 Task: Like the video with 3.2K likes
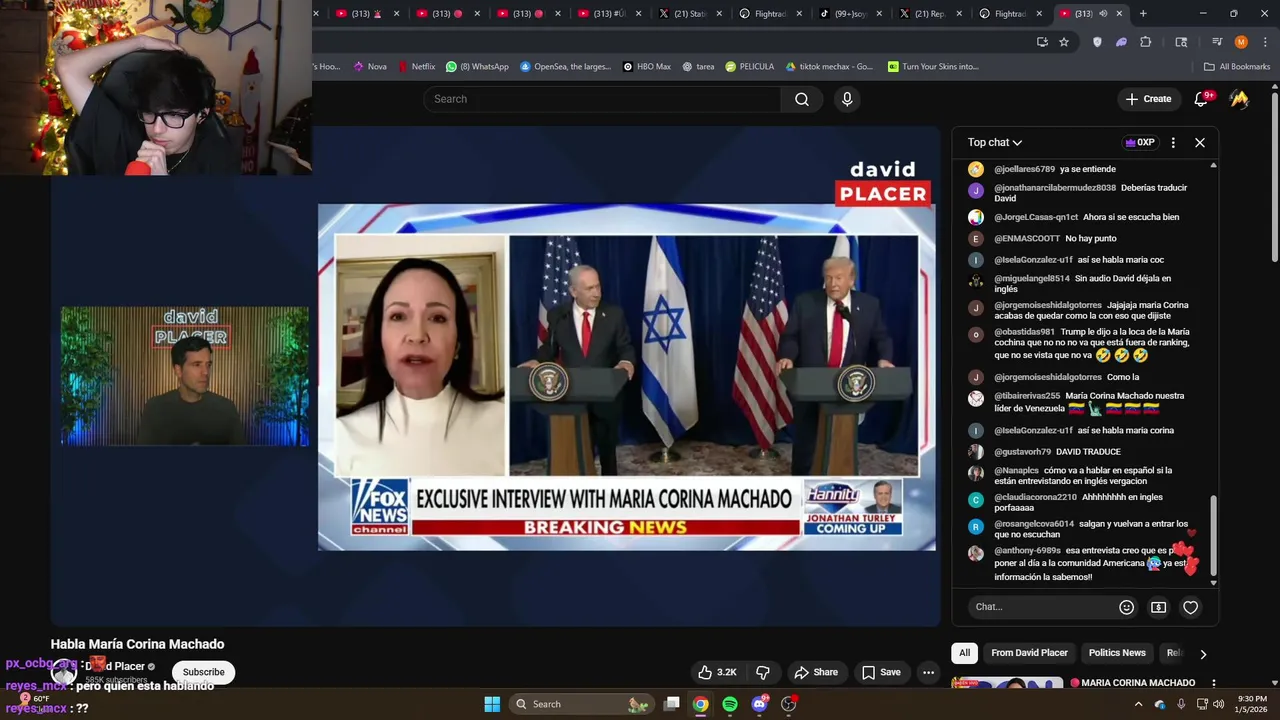[x=720, y=672]
